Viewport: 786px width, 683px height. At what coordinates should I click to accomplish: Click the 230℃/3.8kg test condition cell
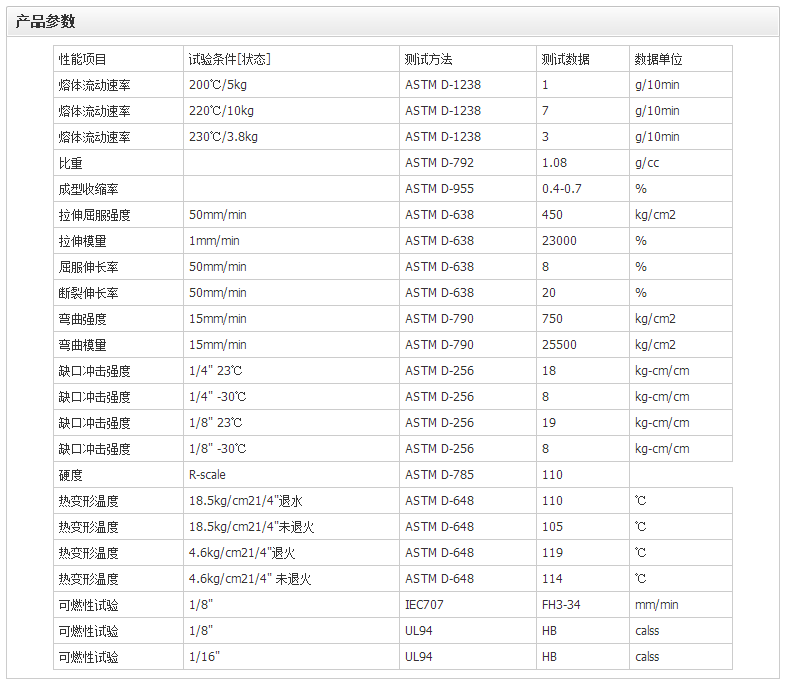coord(291,137)
